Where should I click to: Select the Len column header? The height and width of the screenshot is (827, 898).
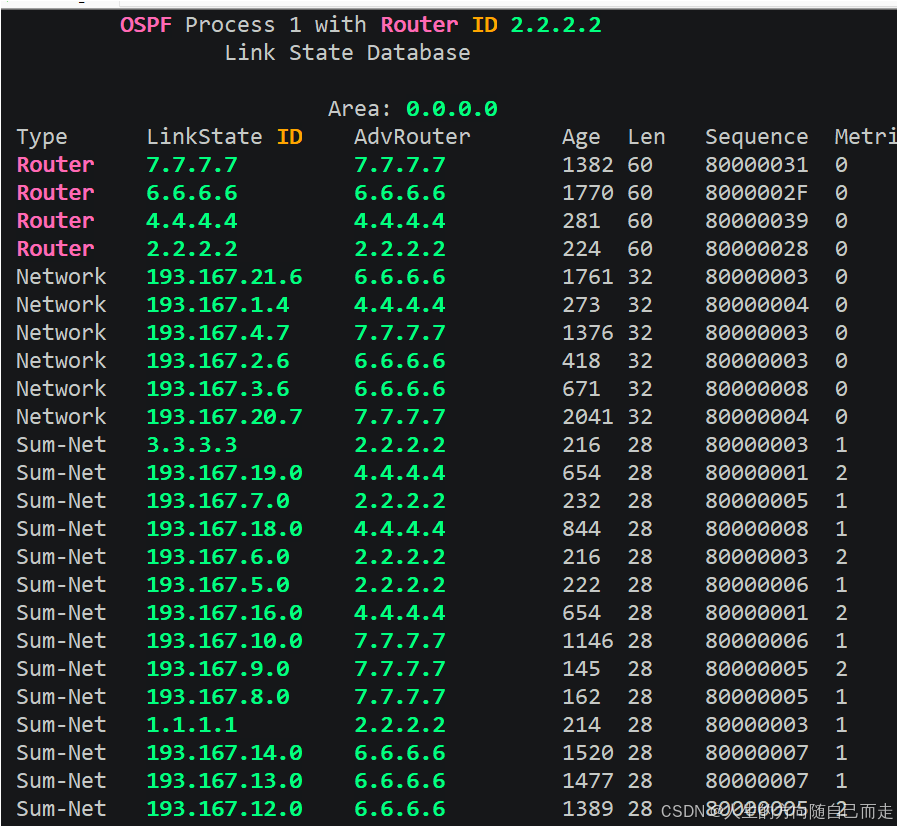tap(646, 136)
